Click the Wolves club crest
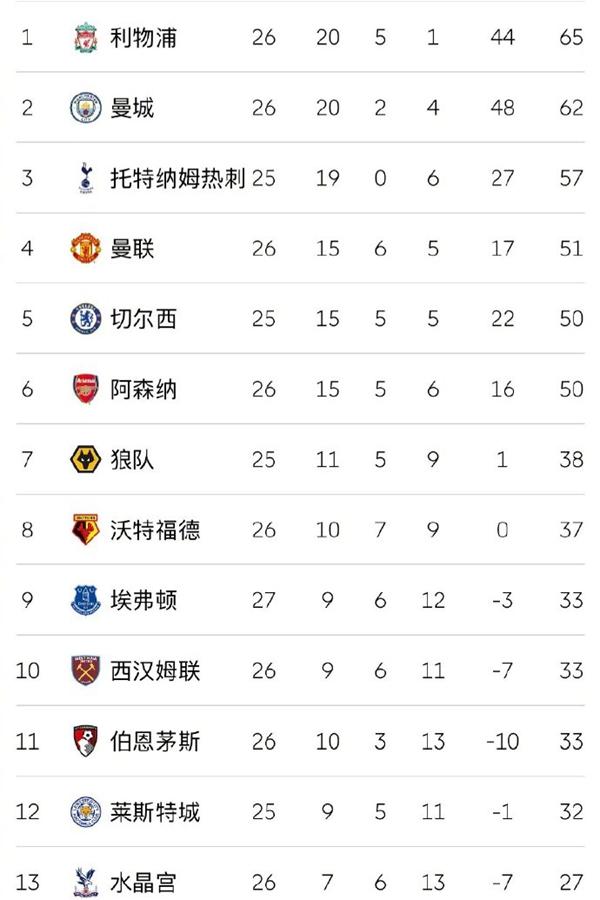600x900 pixels. 86,459
